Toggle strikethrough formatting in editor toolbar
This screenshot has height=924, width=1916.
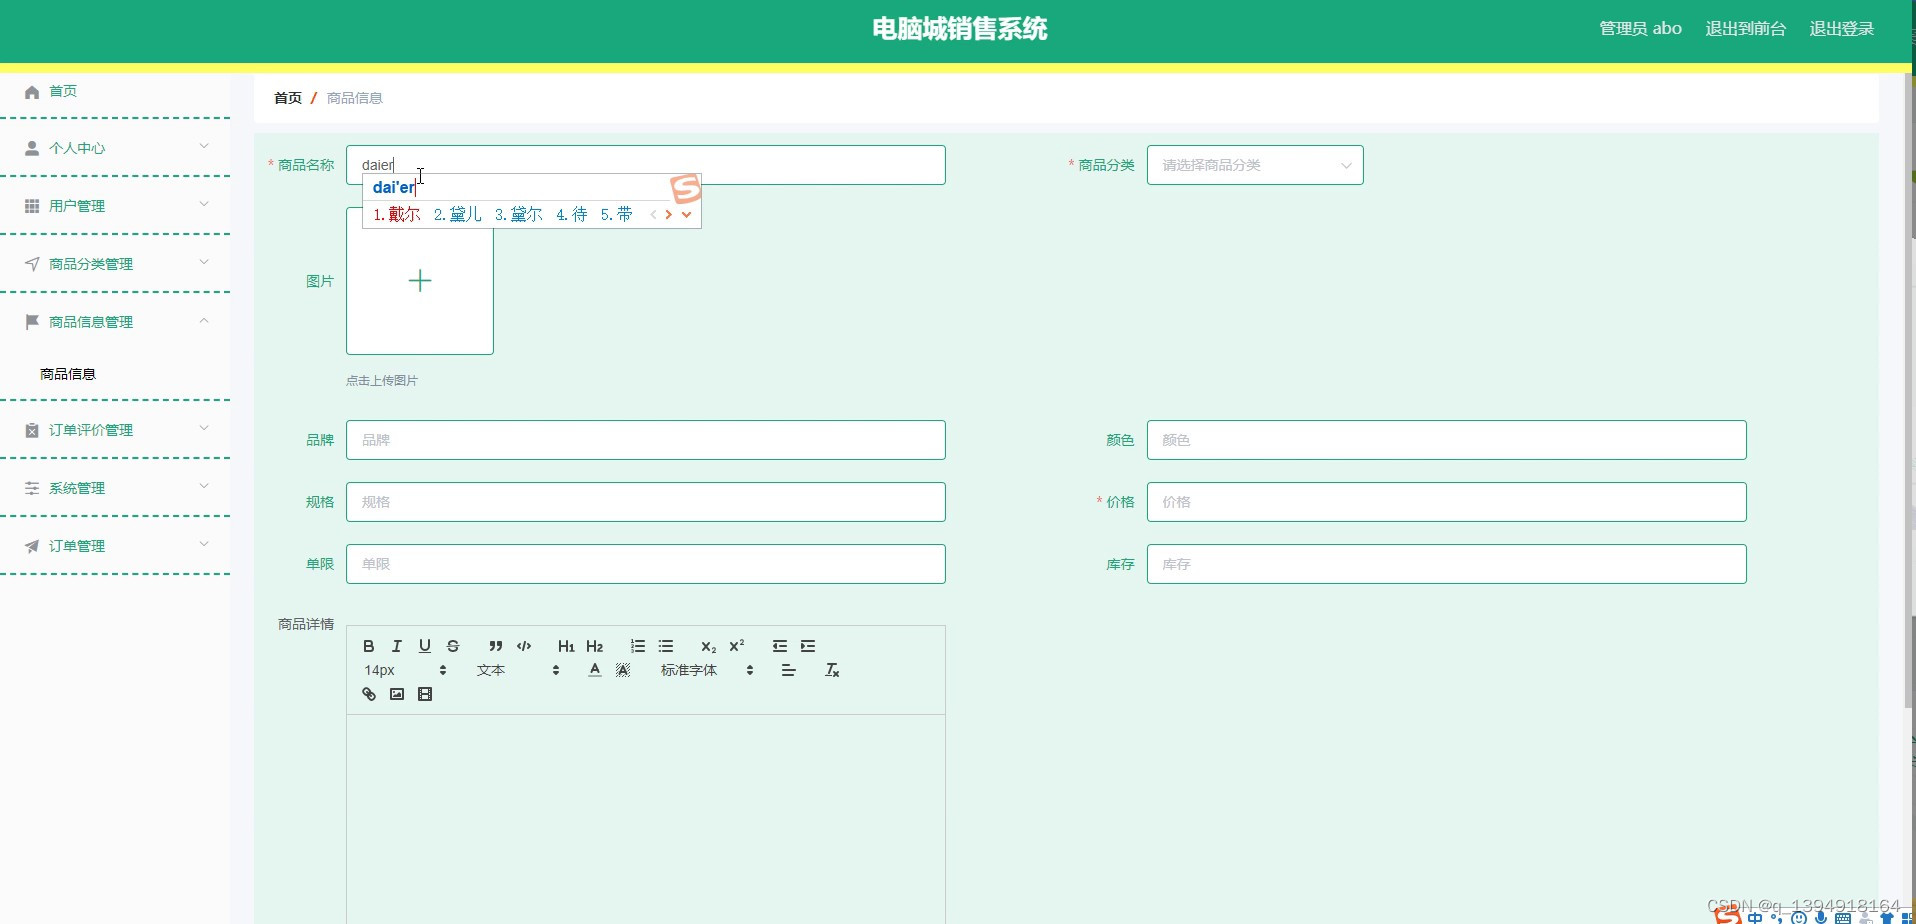[x=453, y=646]
